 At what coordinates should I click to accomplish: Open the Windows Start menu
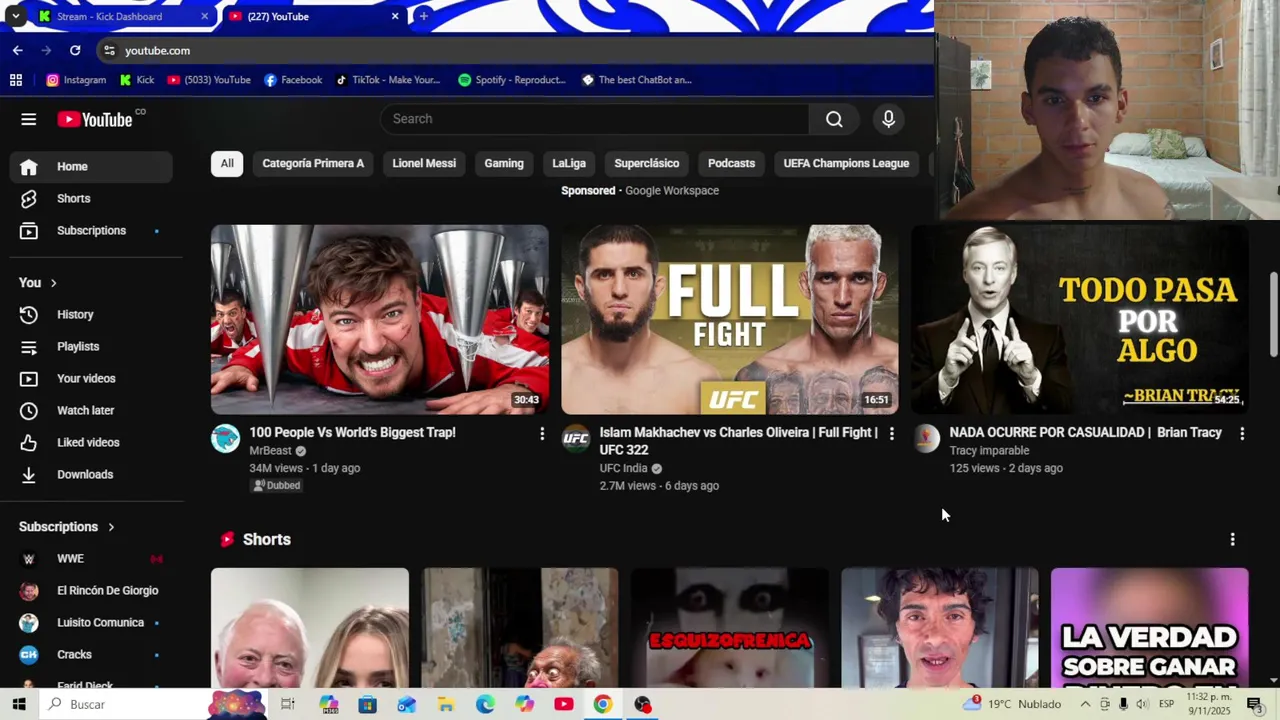pos(18,704)
